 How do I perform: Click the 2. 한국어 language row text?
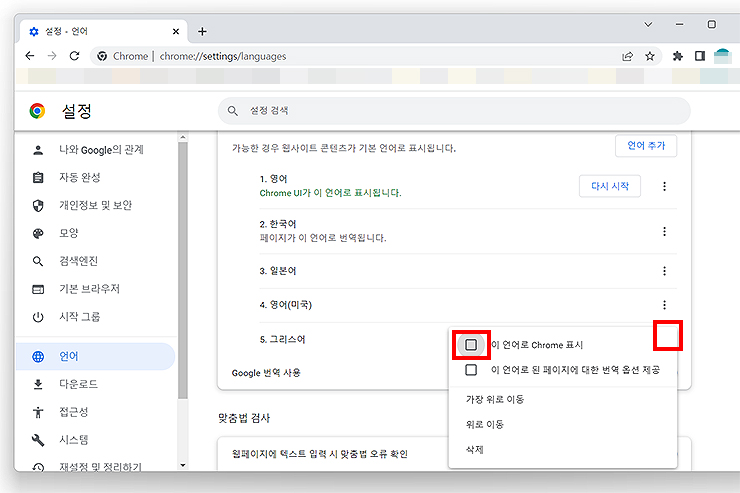278,224
